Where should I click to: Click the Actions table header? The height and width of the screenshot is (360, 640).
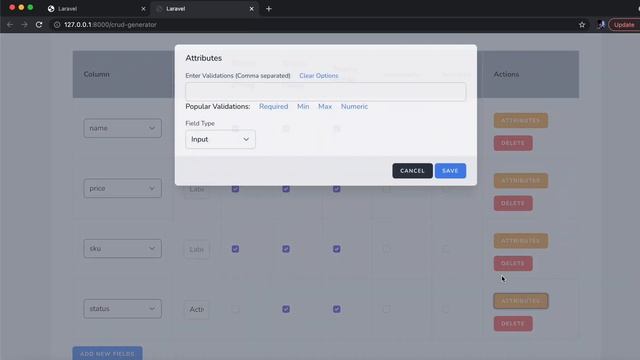click(506, 74)
